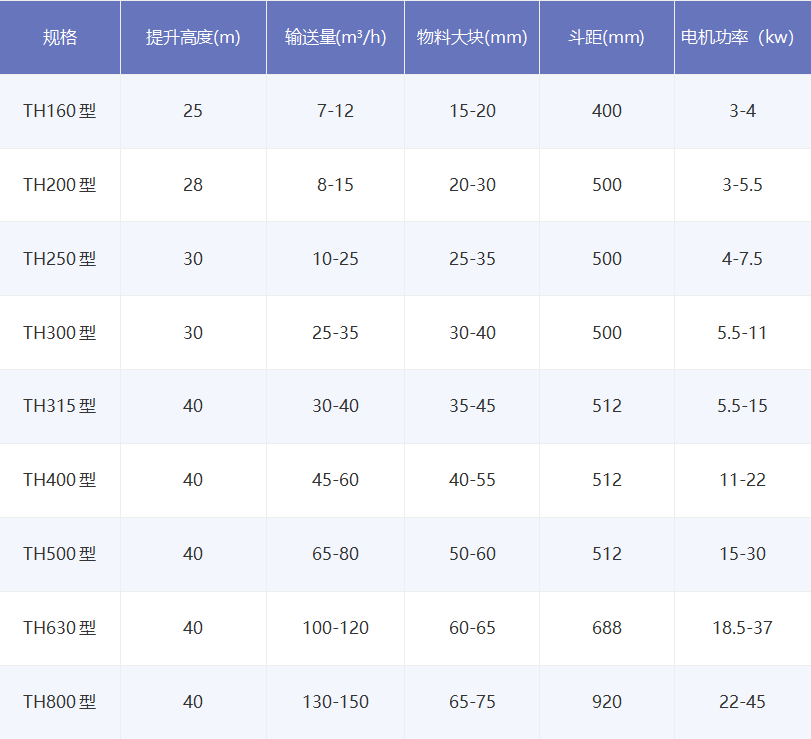The image size is (811, 739).
Task: Click the 65-75 material size cell
Action: point(472,702)
